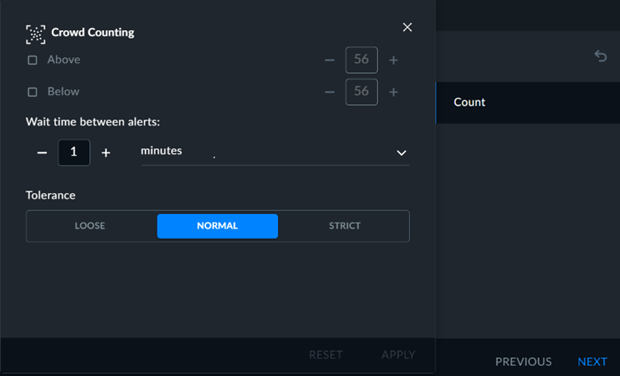620x376 pixels.
Task: Increase the Below threshold with plus
Action: pos(393,92)
